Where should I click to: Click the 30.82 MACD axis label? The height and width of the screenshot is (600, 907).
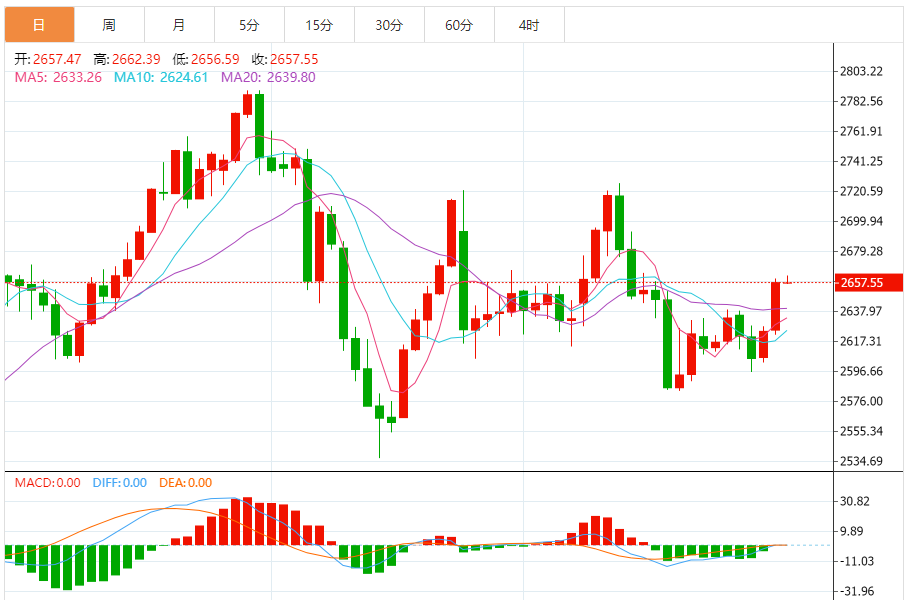[854, 501]
